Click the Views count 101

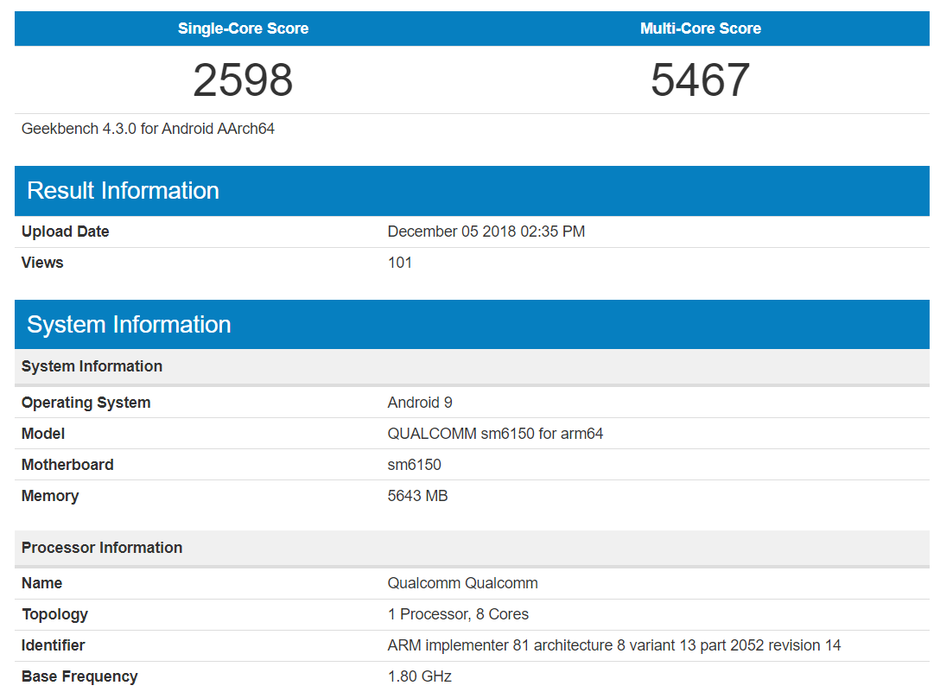click(400, 263)
